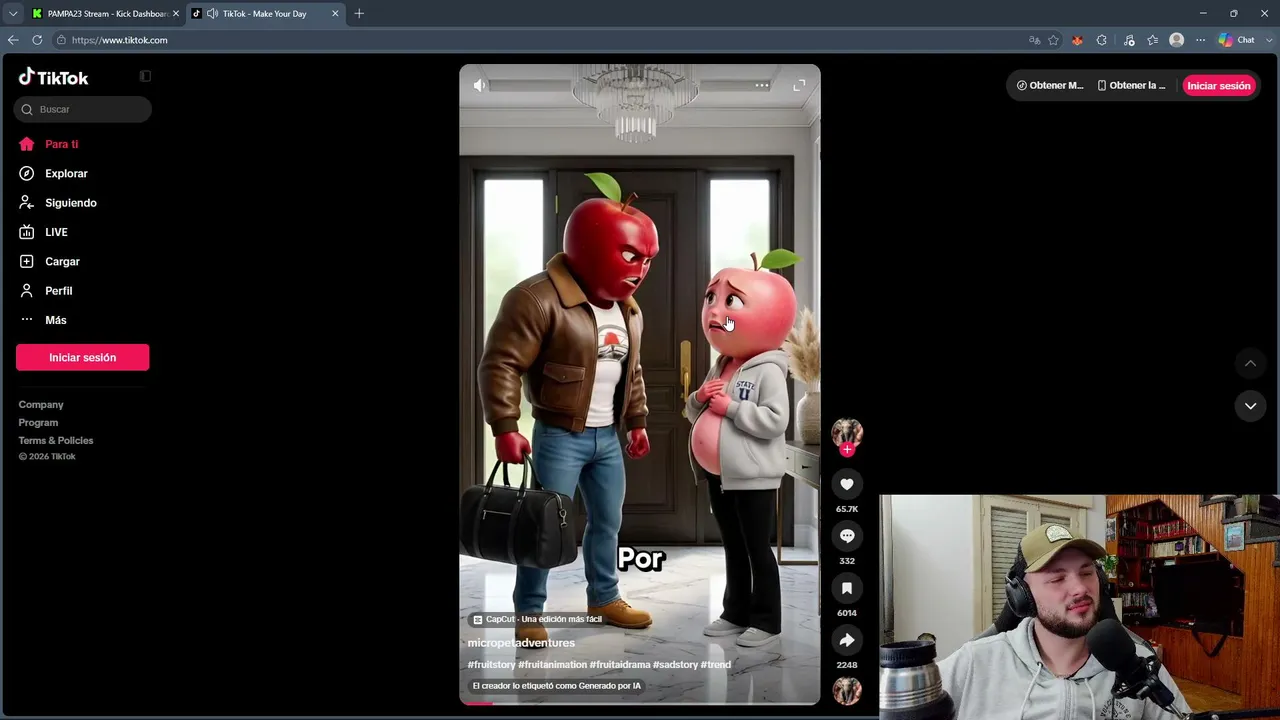1280x720 pixels.
Task: Click the address bar URL
Action: click(x=119, y=40)
